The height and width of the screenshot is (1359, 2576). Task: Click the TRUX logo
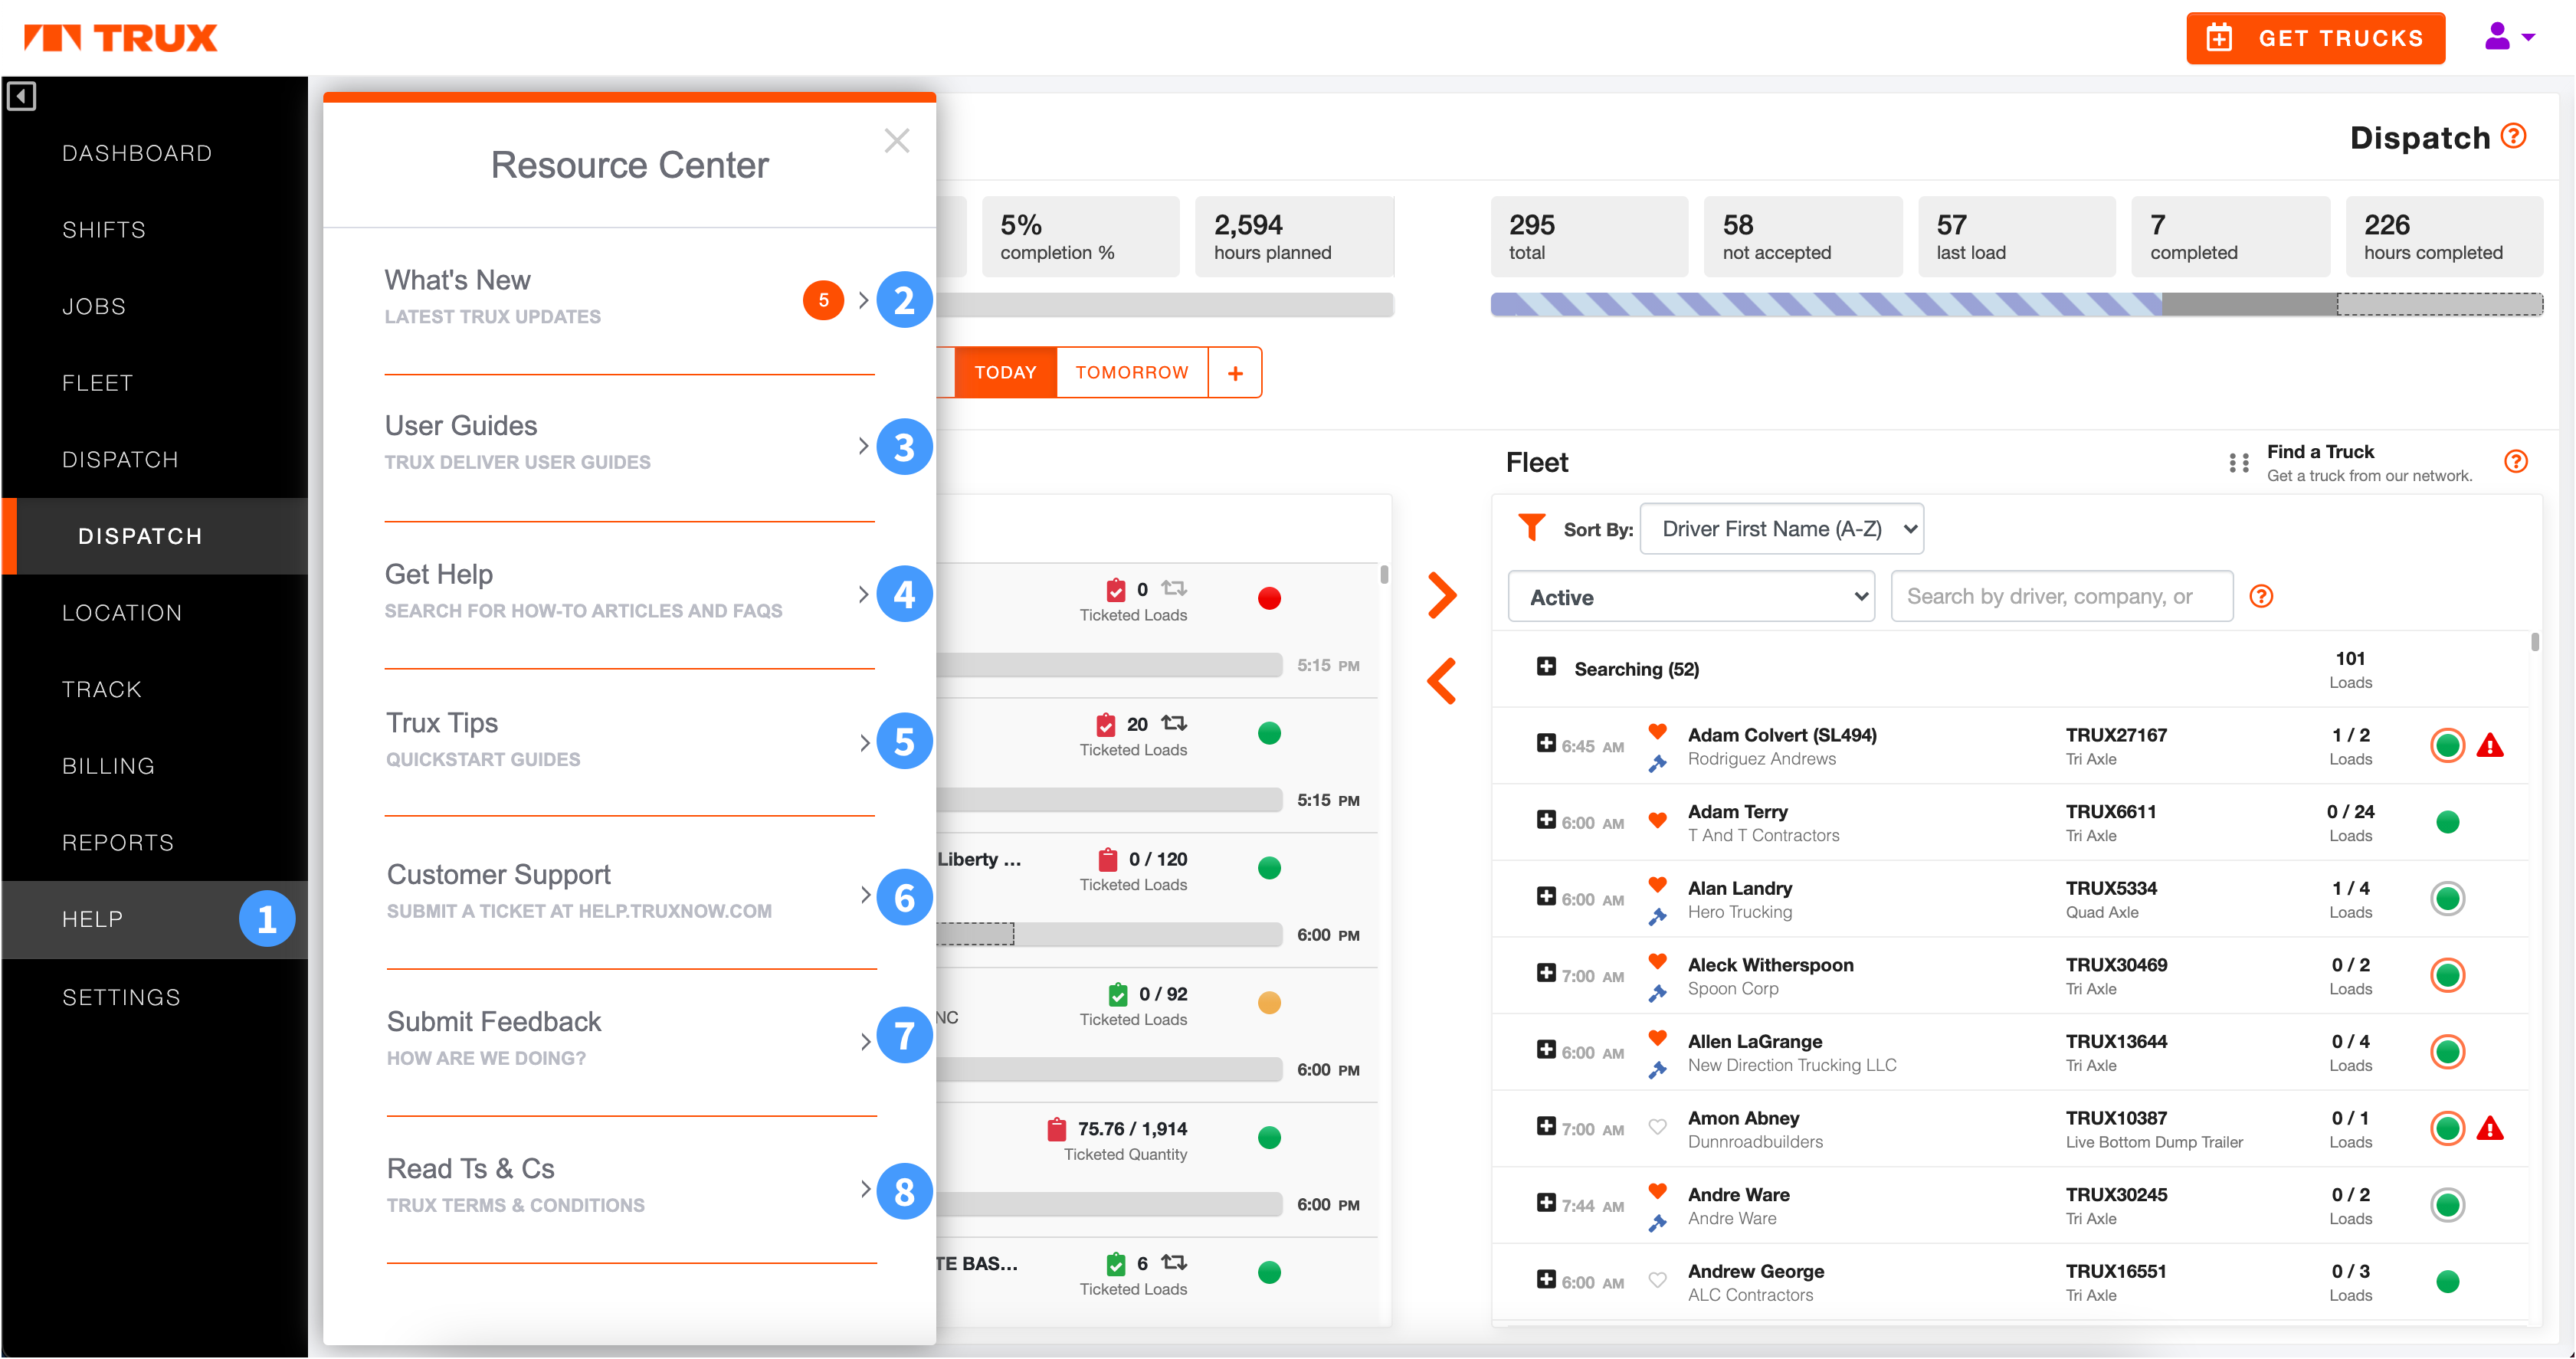click(x=121, y=38)
